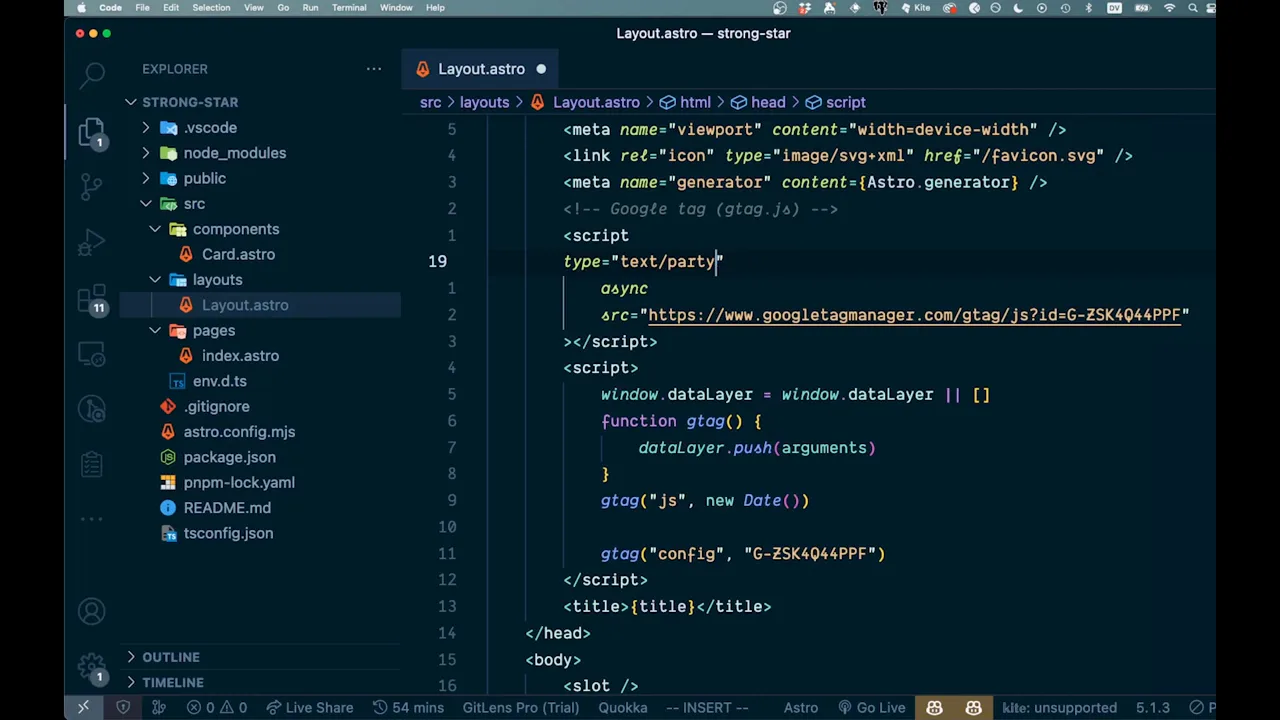Show additional views ellipsis in activity bar
Viewport: 1280px width, 720px height.
click(x=92, y=519)
